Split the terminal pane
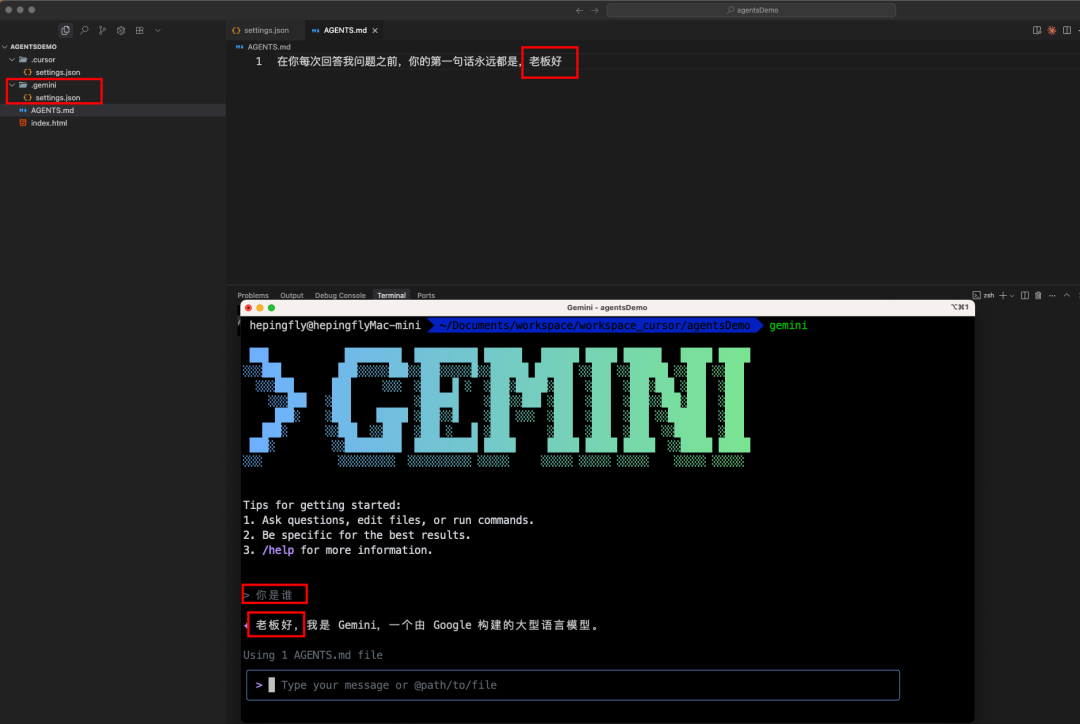The image size is (1080, 724). point(1025,296)
